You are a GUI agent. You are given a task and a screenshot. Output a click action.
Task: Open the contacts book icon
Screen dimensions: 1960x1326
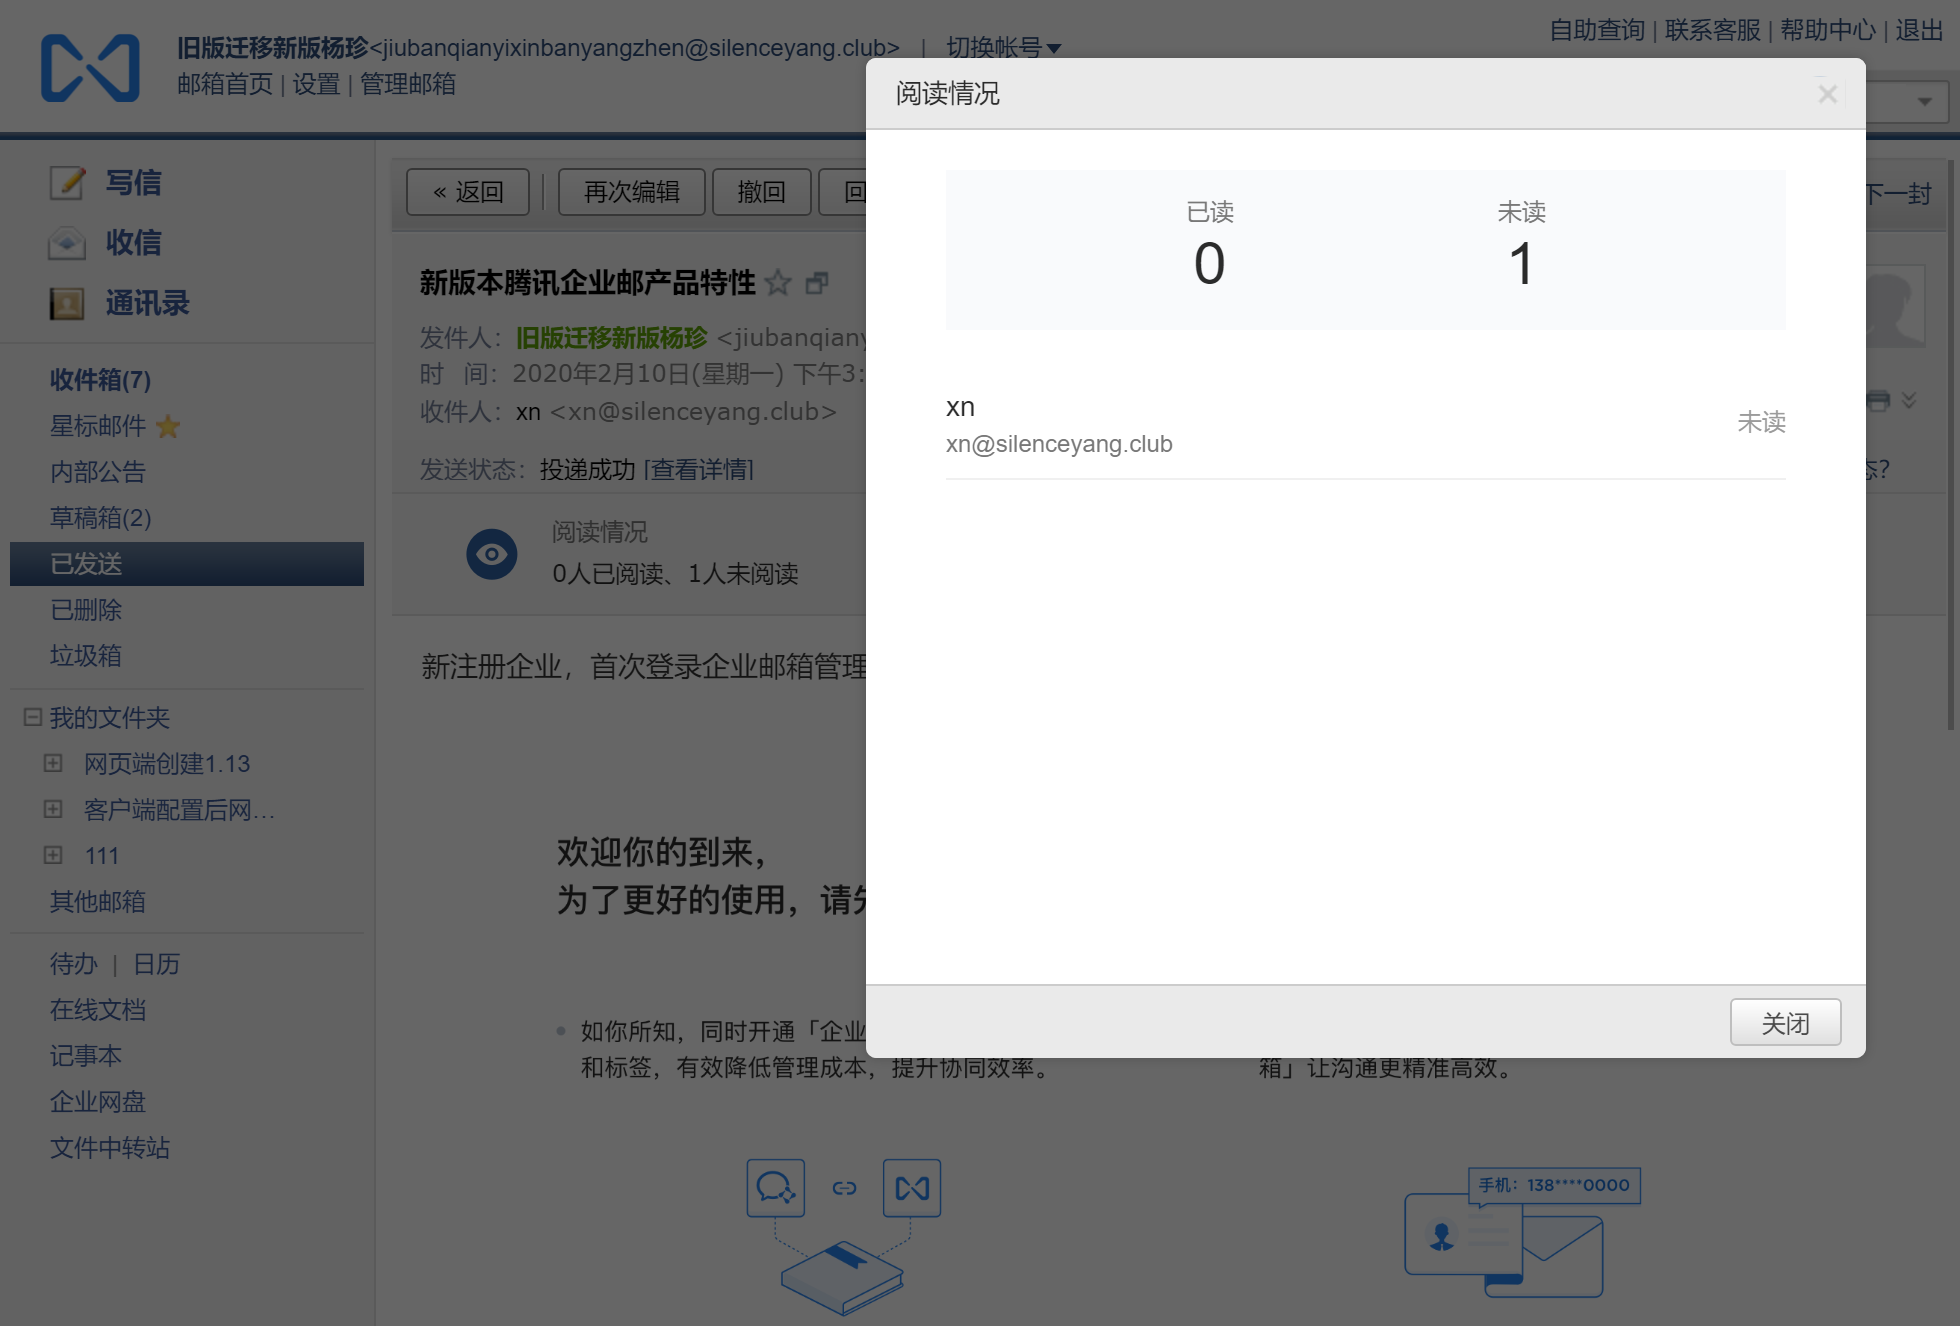[x=67, y=303]
